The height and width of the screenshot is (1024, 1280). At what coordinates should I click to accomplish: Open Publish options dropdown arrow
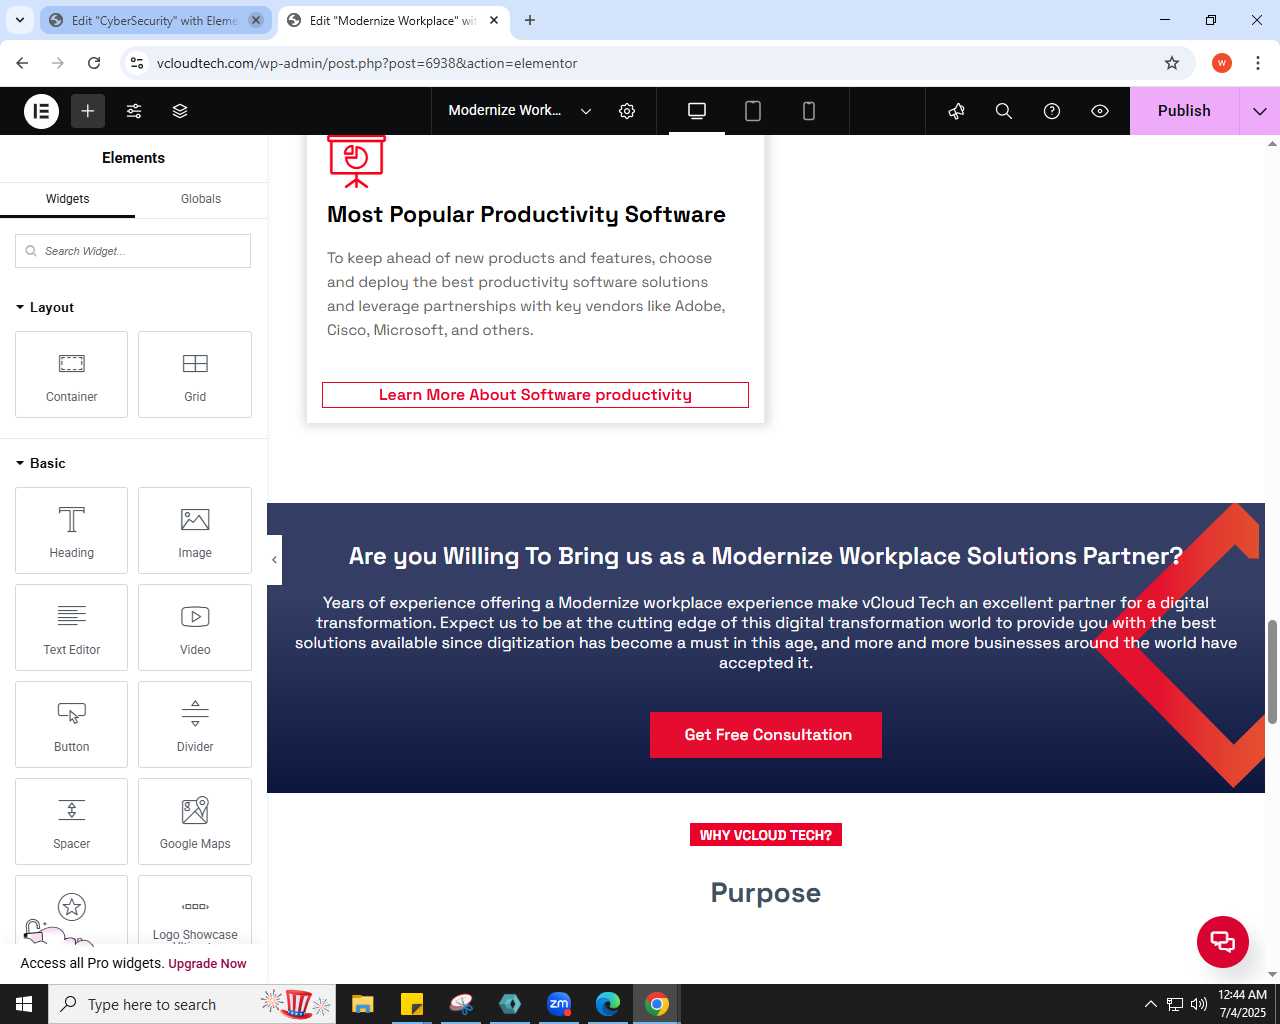click(1260, 111)
